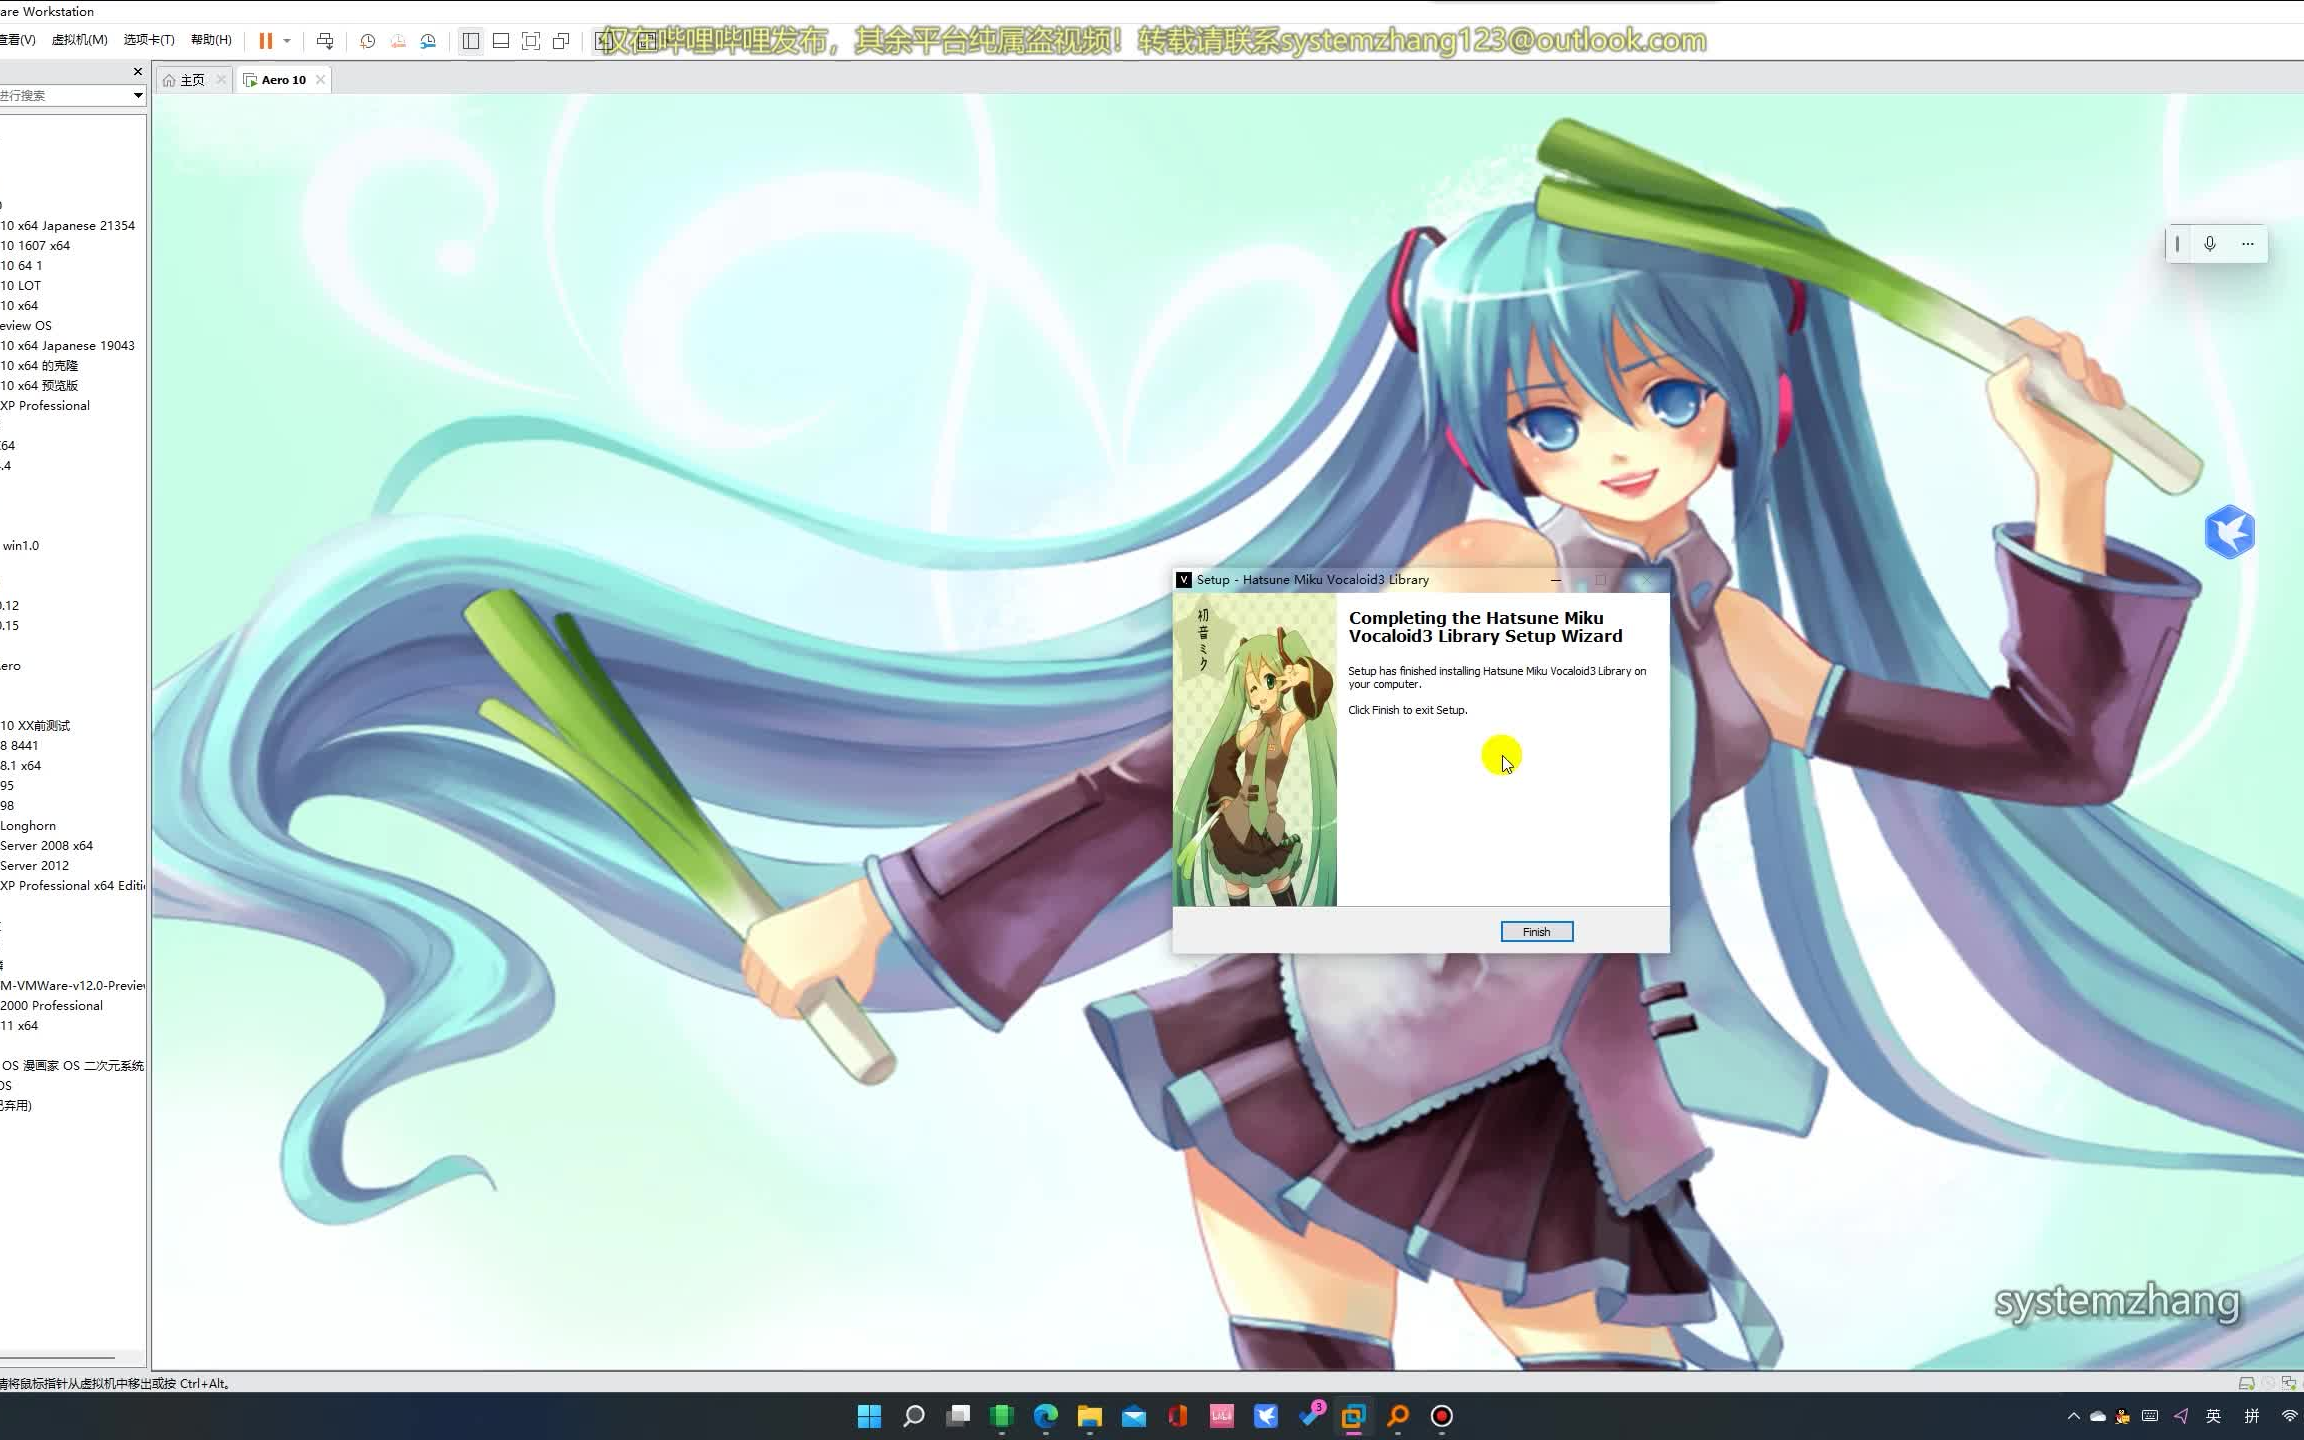The height and width of the screenshot is (1440, 2304).
Task: Select the 'Server 2008 x64' VM entry
Action: (47, 846)
